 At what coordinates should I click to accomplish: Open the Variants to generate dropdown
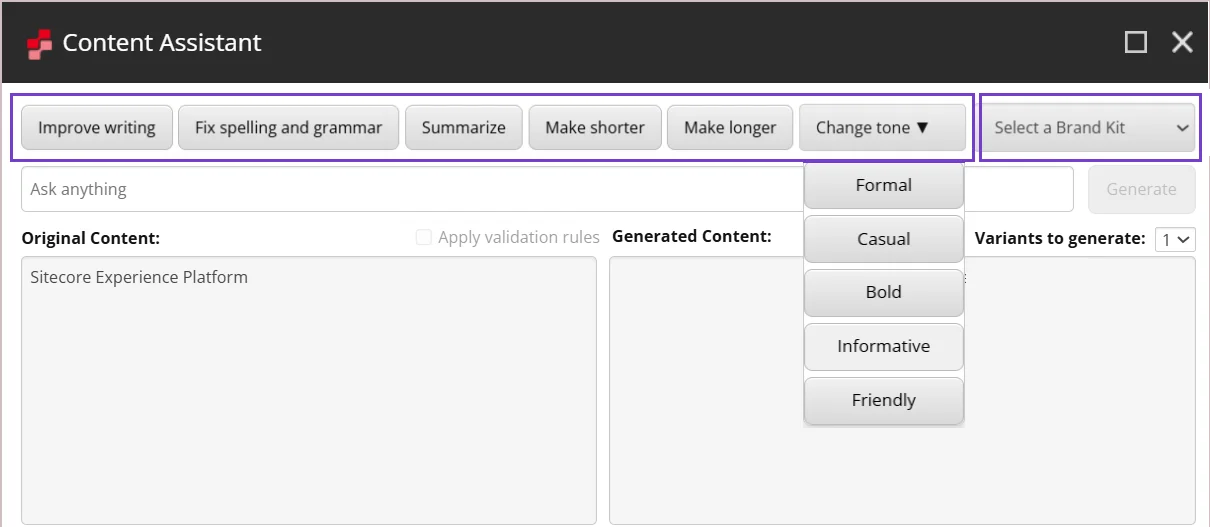click(x=1175, y=239)
